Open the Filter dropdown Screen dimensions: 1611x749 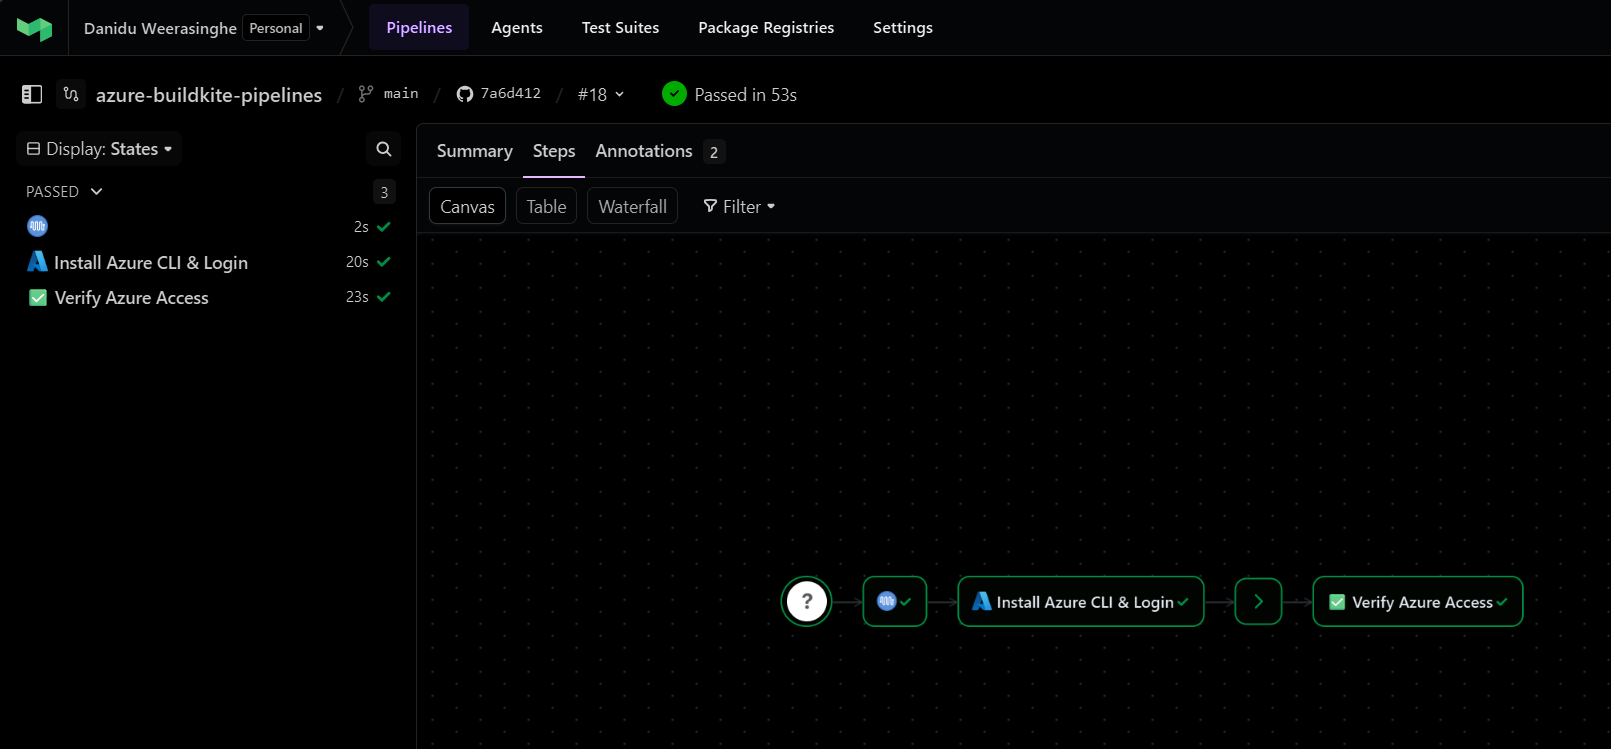(x=739, y=206)
